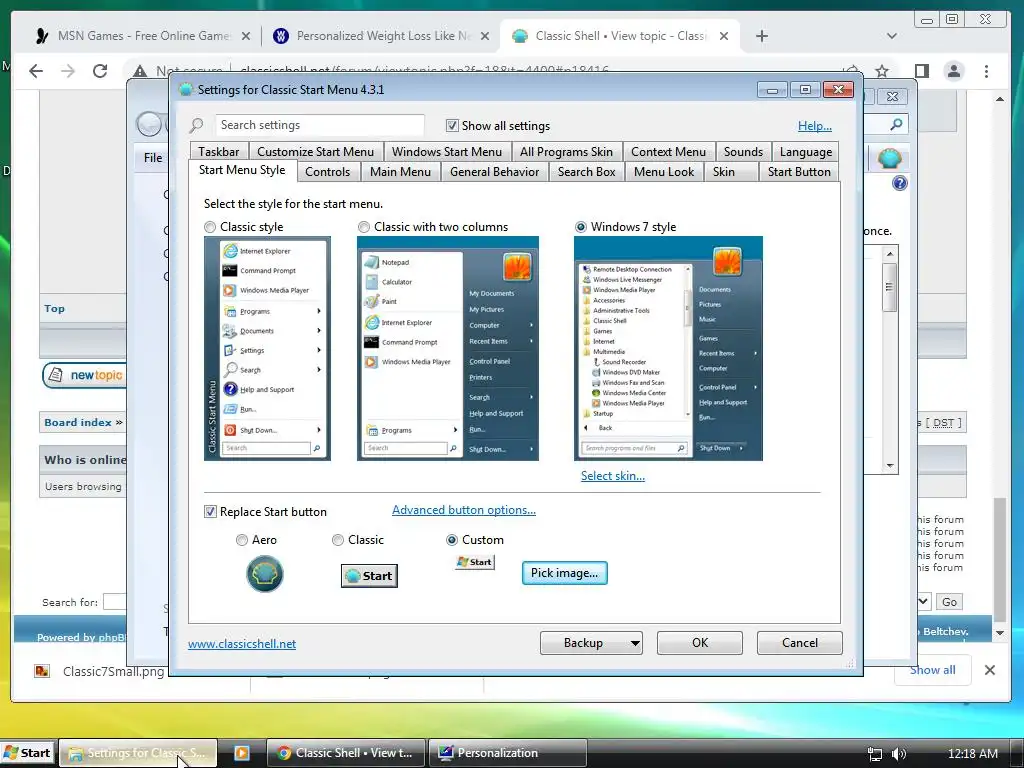This screenshot has width=1024, height=768.
Task: Switch to the Main Menu tab
Action: tap(400, 172)
